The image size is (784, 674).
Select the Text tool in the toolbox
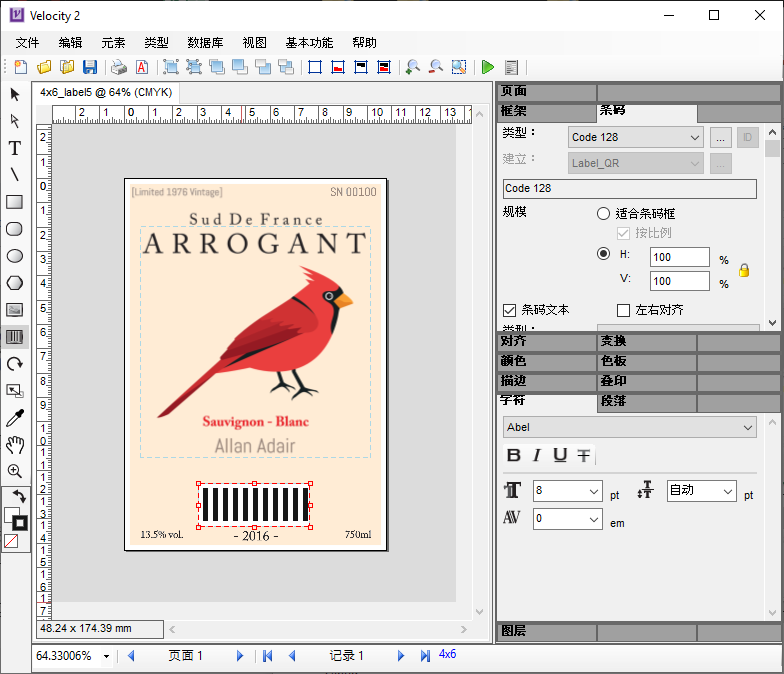tap(15, 148)
